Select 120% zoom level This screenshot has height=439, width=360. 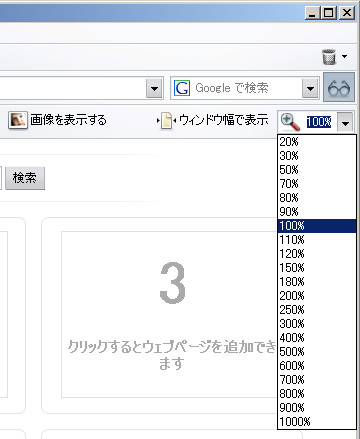[317, 254]
